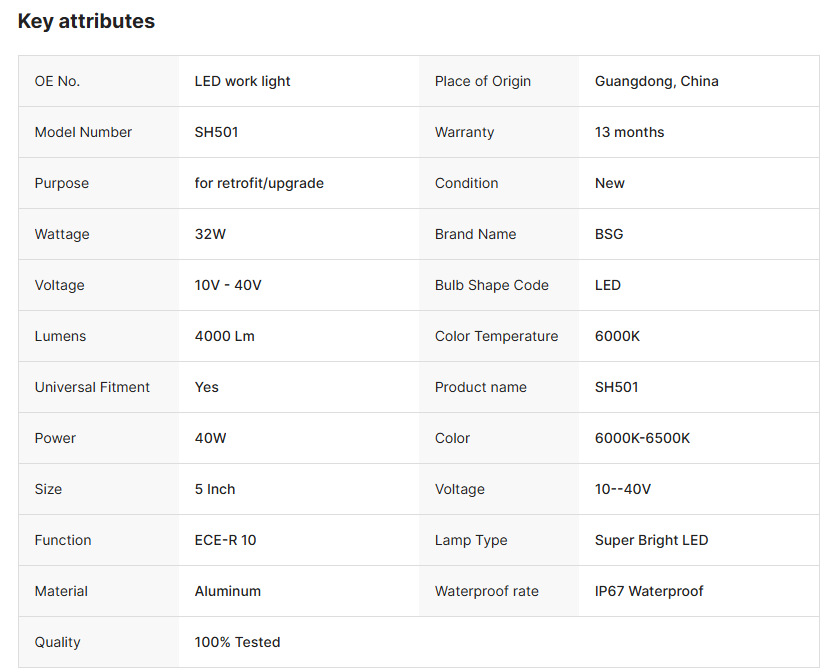Screen dimensions: 832x672
Task: Select the 32W wattage value
Action: (x=212, y=234)
